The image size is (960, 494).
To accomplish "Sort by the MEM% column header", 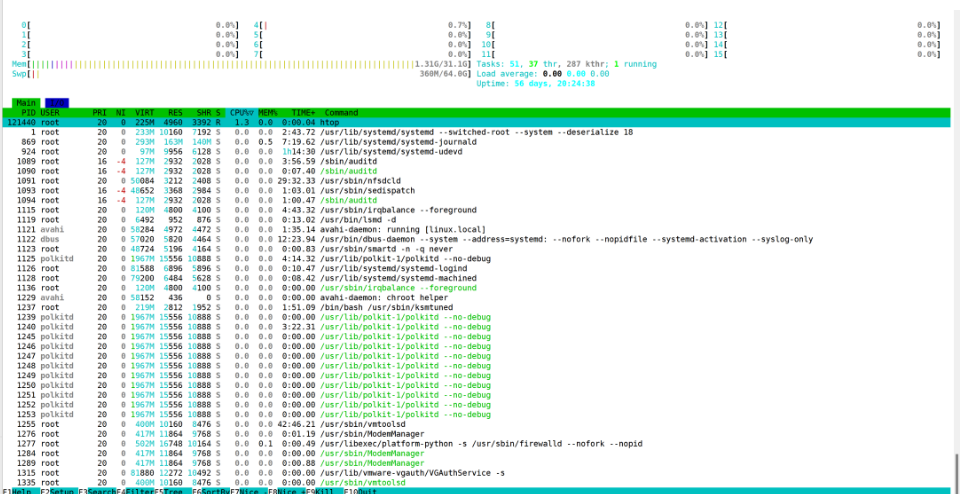I will click(x=268, y=113).
